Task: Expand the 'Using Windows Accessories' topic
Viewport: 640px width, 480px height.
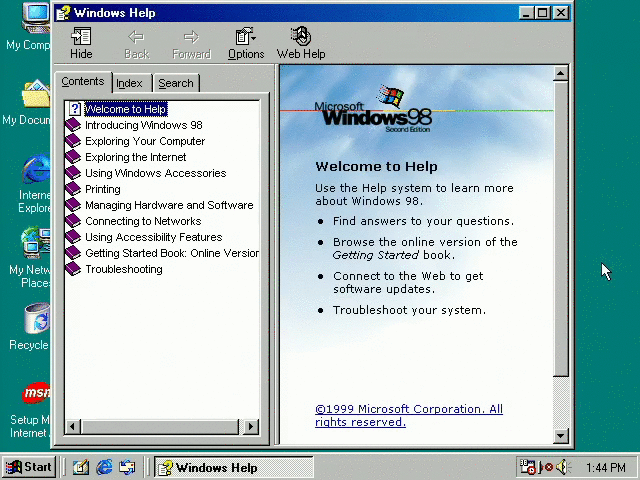Action: click(x=156, y=173)
